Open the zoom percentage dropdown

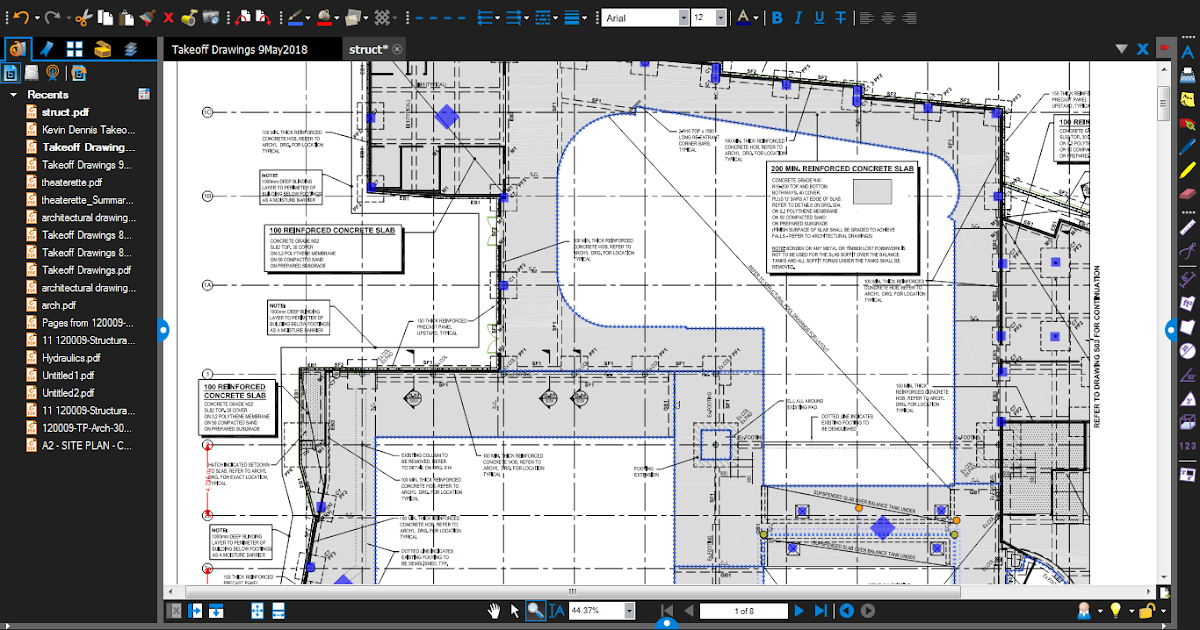pos(628,610)
